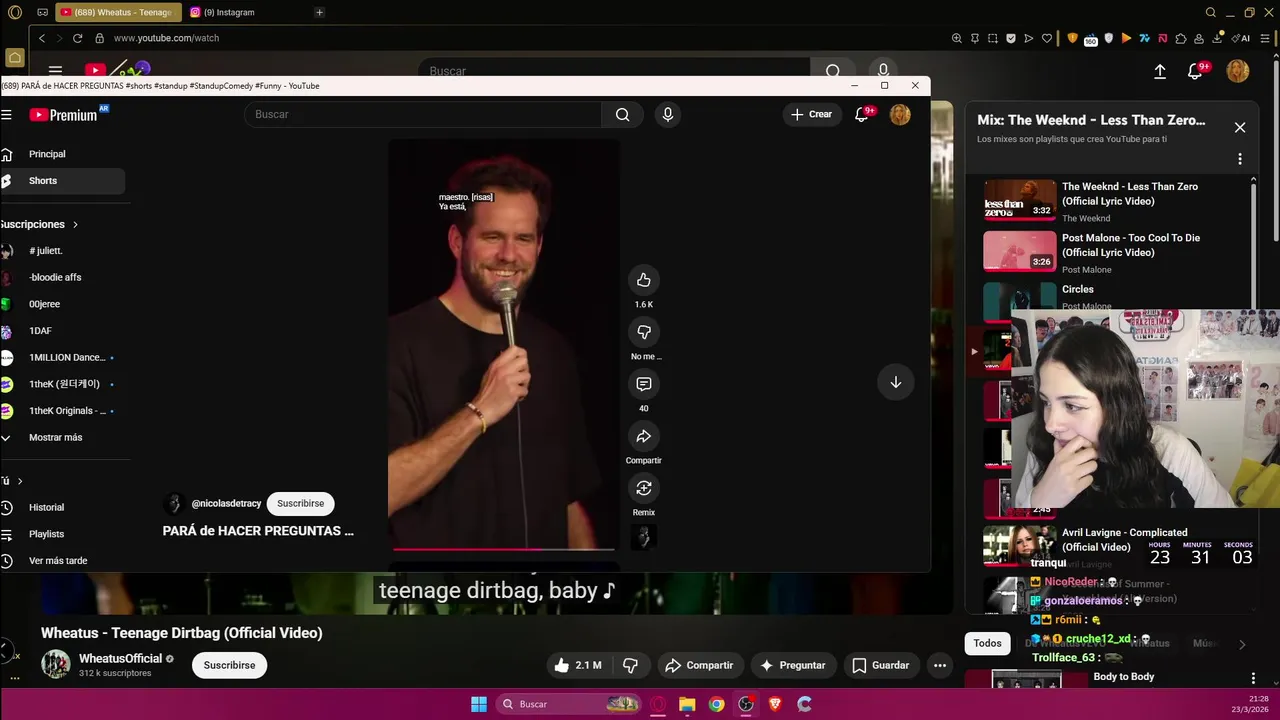Show next filter chips with right arrow

1242,645
